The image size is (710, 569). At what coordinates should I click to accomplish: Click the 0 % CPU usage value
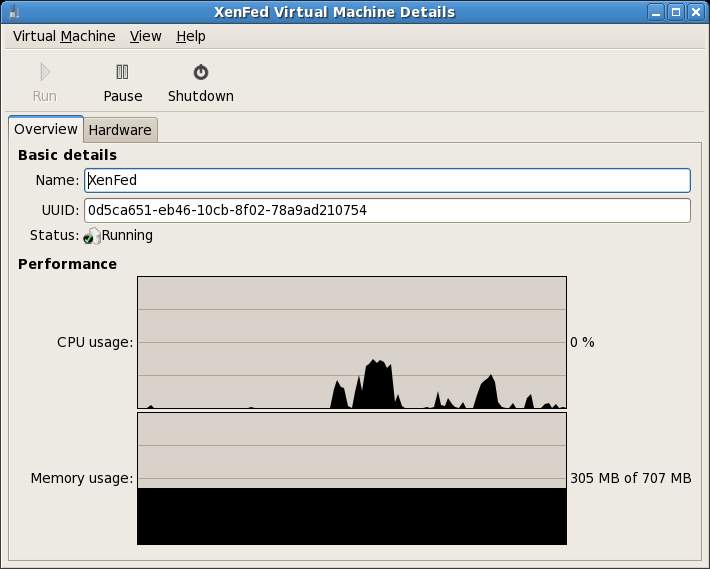click(x=582, y=342)
